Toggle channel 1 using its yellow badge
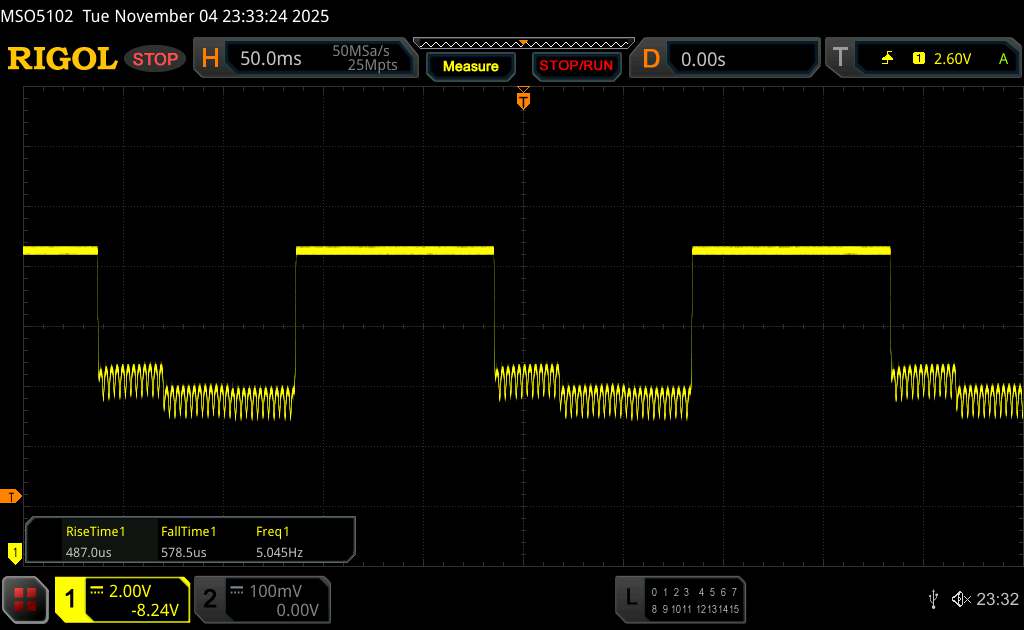The image size is (1024, 630). (x=71, y=598)
